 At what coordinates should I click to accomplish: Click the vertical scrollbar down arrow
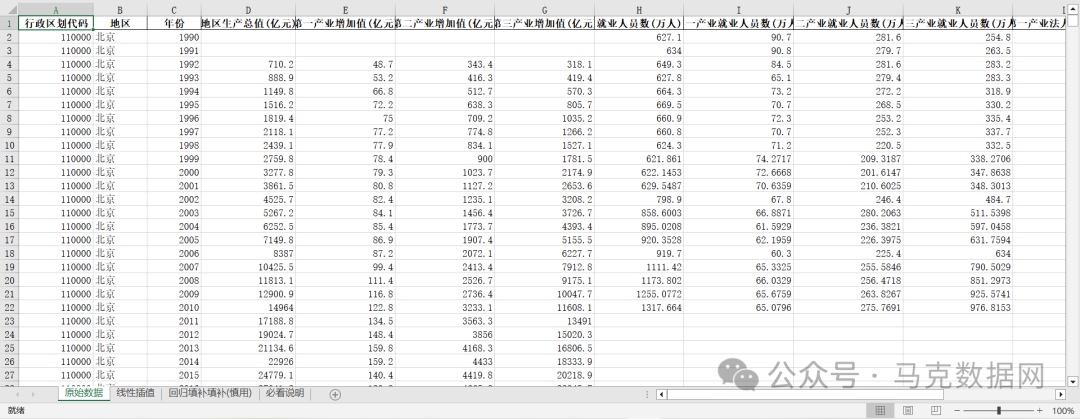click(1072, 380)
